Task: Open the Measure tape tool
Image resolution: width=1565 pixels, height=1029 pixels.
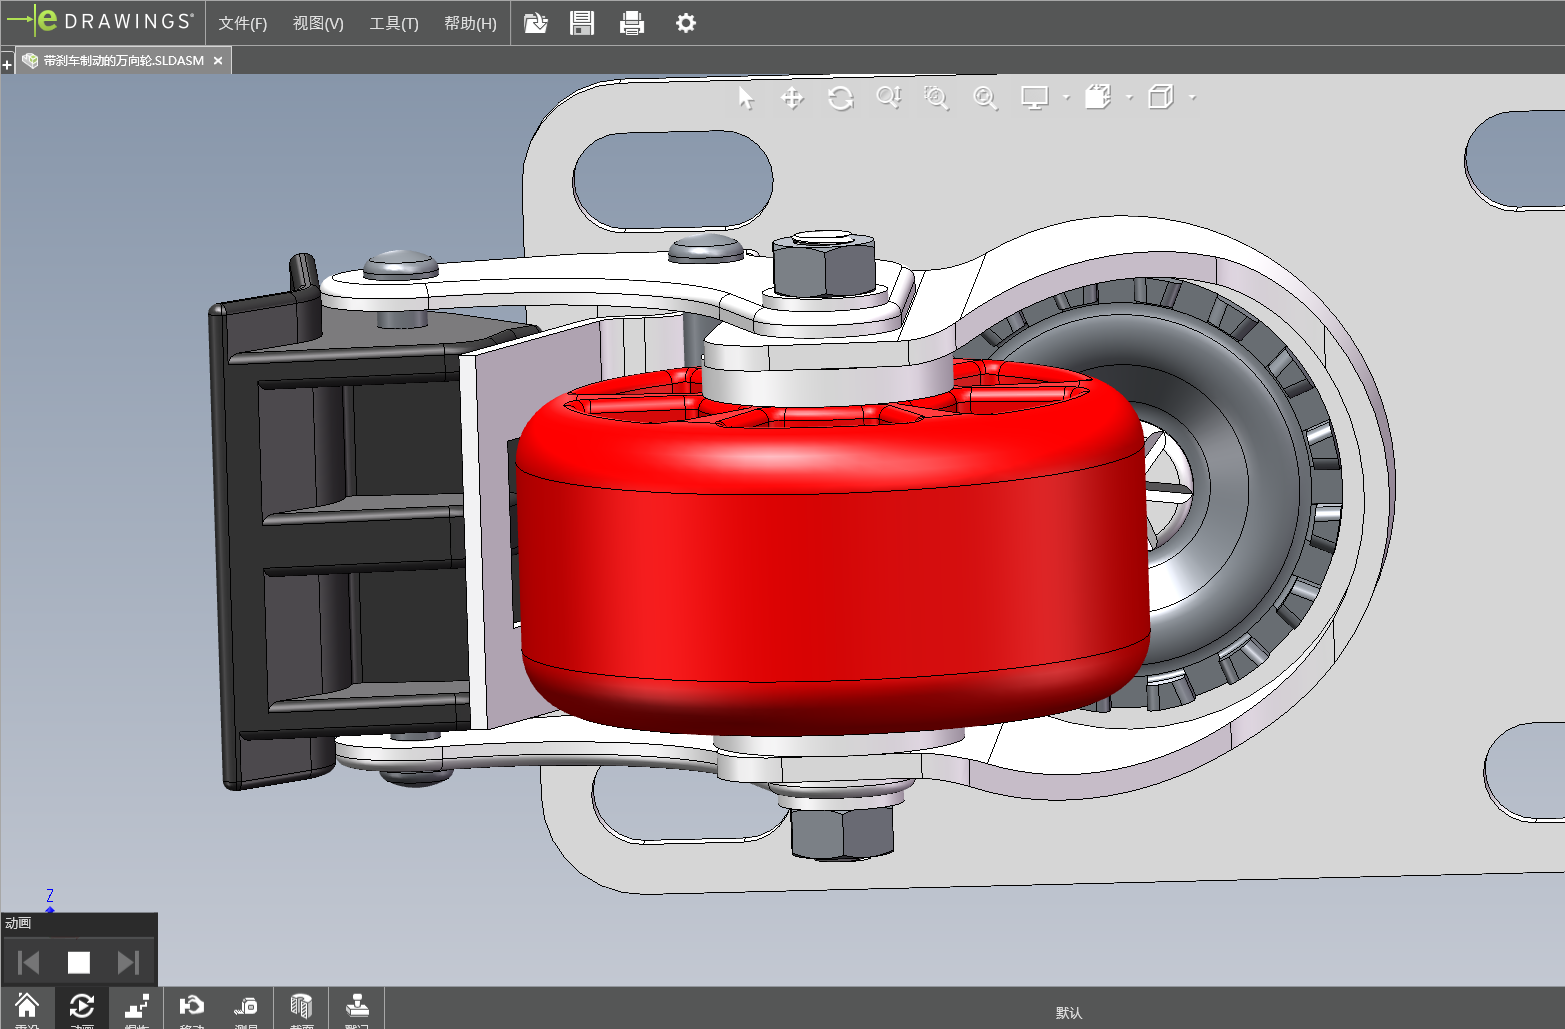Action: [x=246, y=1008]
